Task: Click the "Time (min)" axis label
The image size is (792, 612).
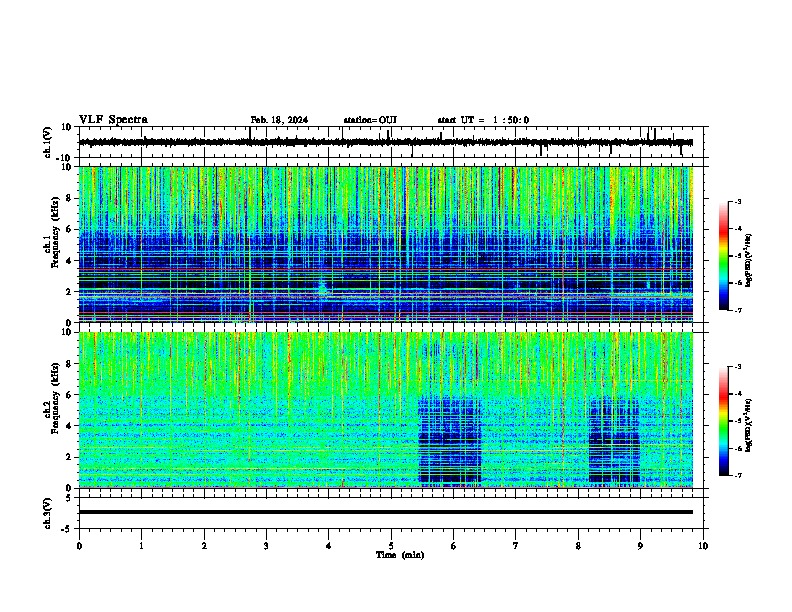Action: pyautogui.click(x=400, y=555)
